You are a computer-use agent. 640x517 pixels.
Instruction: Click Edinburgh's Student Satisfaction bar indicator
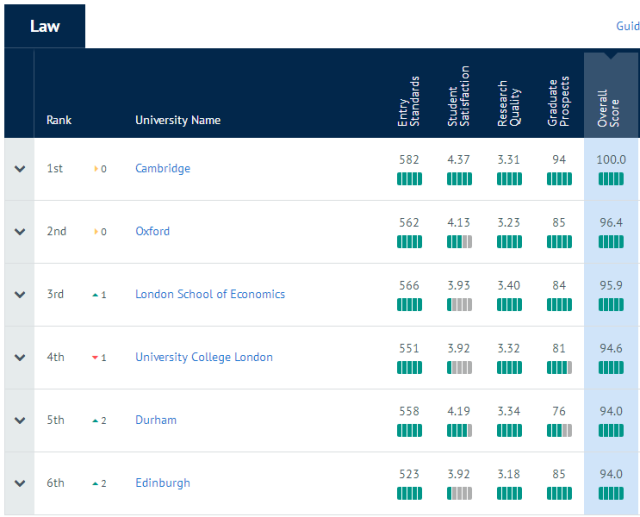459,493
